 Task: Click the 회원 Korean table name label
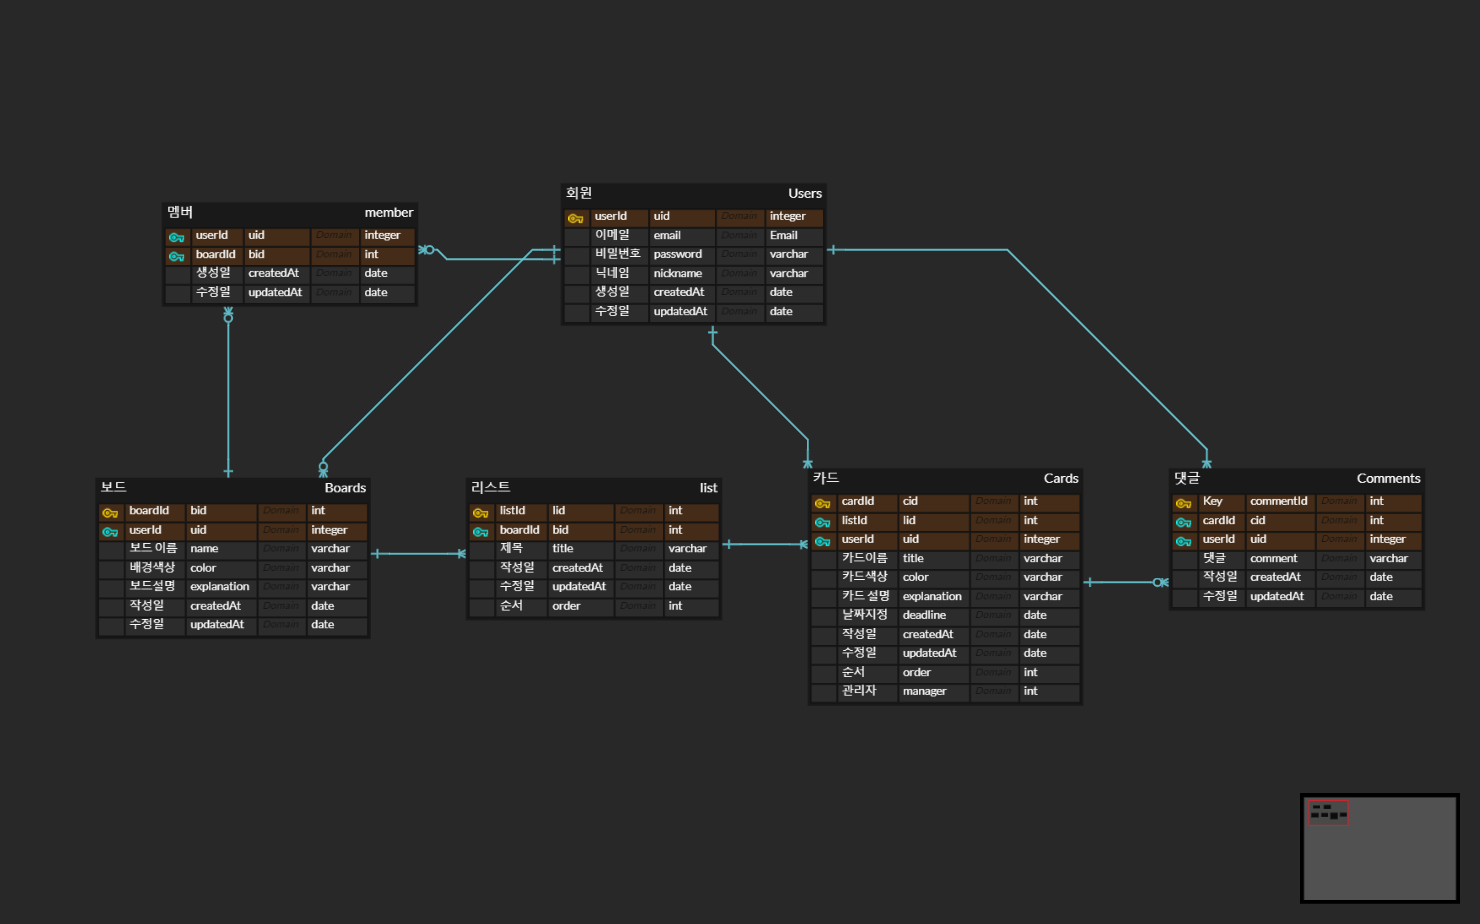pyautogui.click(x=579, y=193)
